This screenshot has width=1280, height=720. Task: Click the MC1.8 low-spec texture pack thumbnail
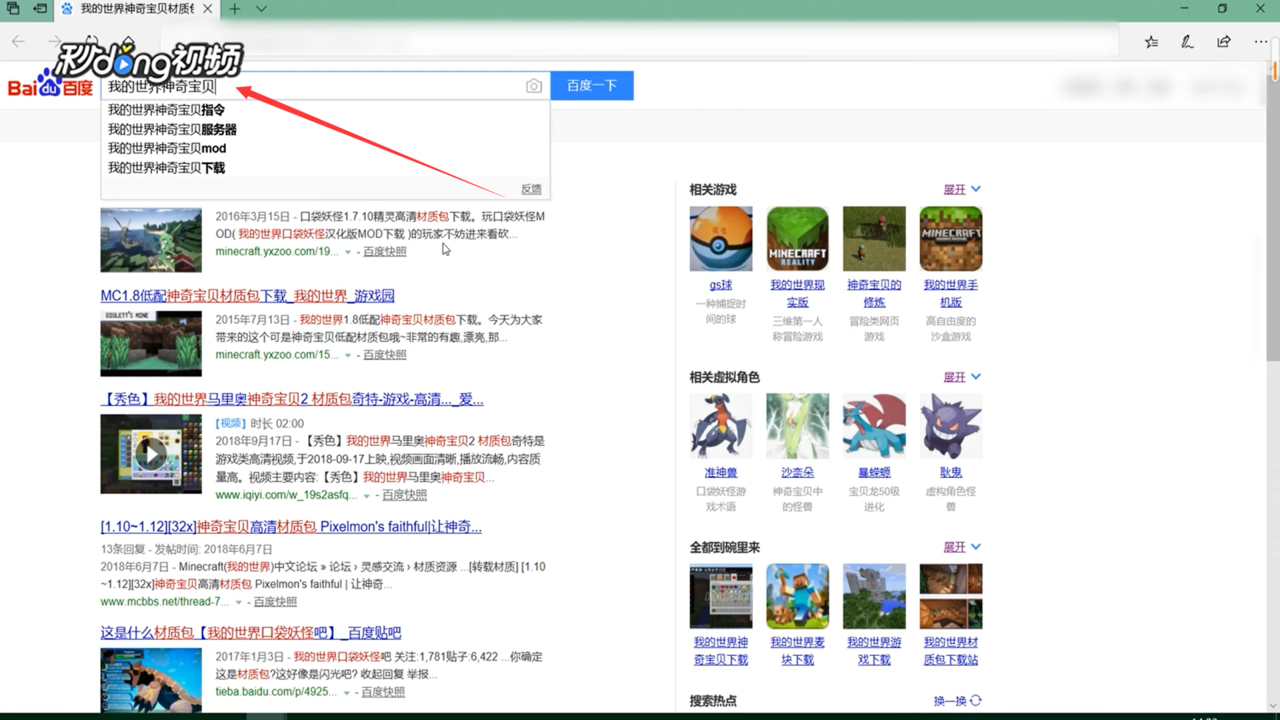151,343
